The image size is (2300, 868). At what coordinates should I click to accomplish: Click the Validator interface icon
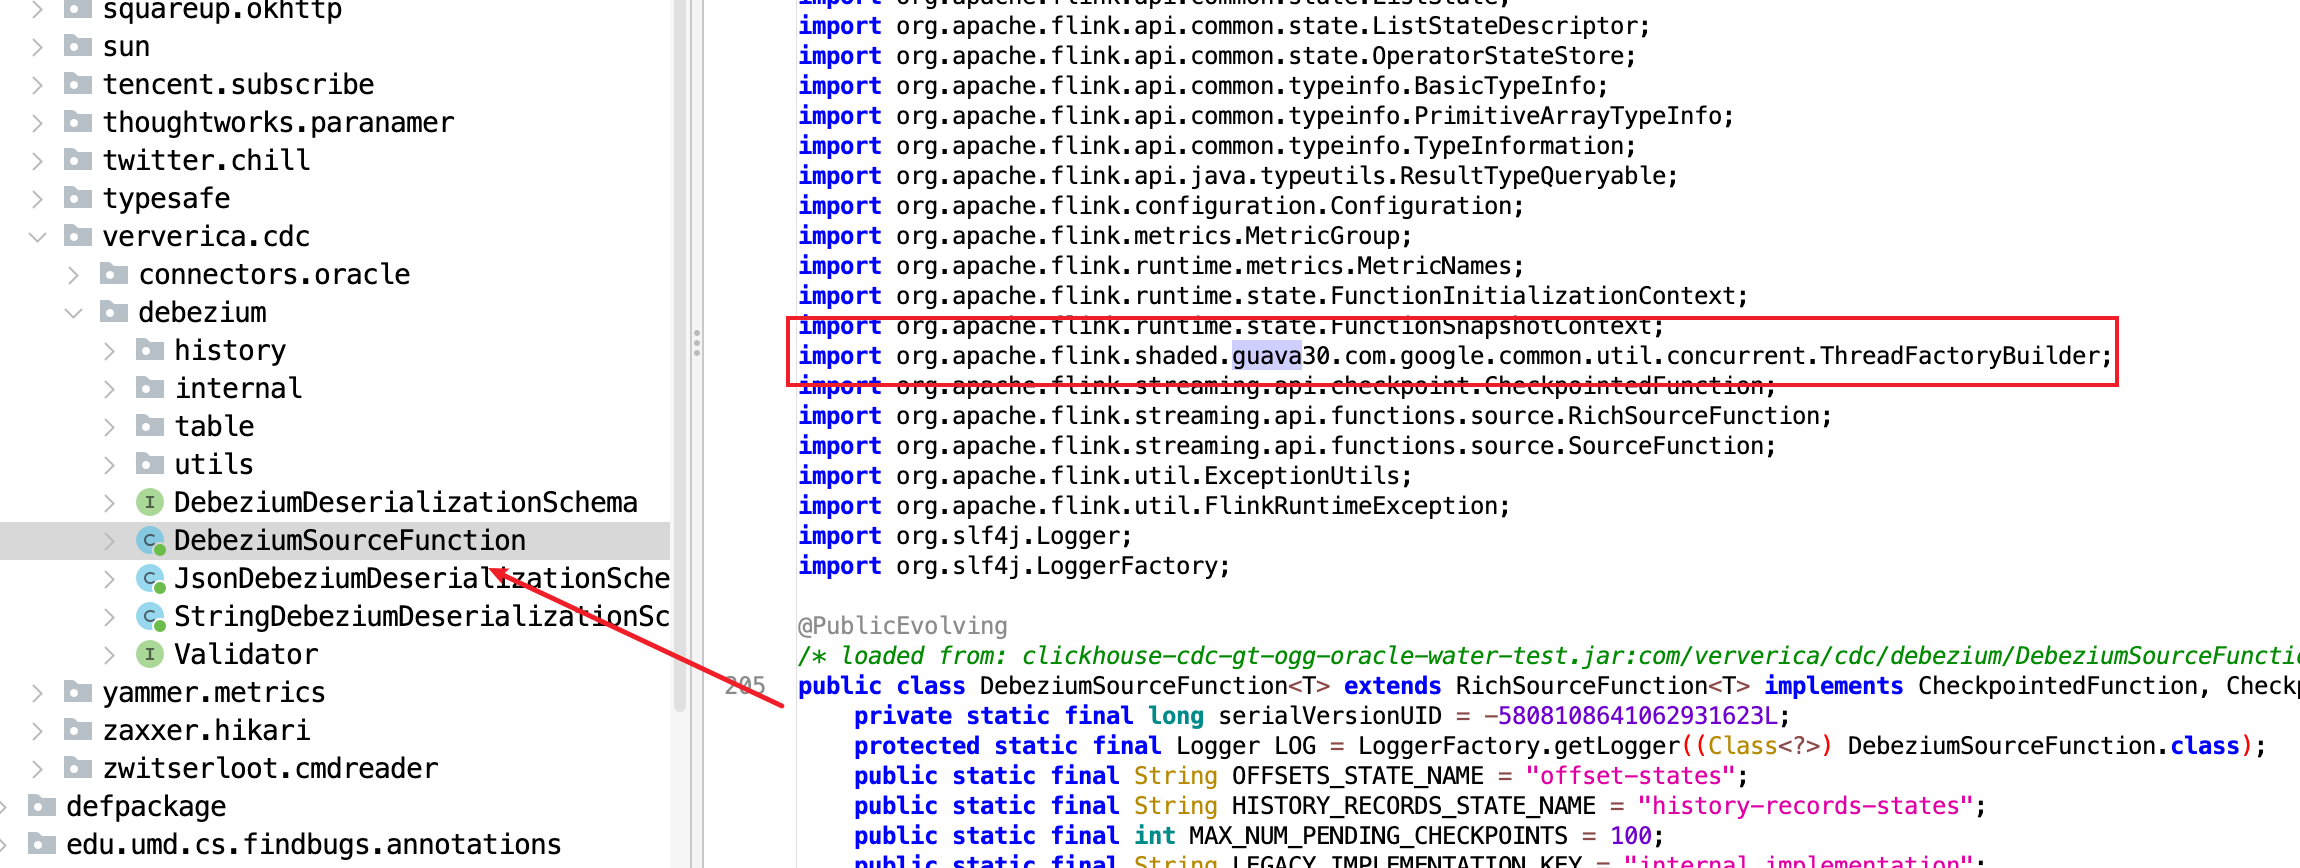(150, 655)
